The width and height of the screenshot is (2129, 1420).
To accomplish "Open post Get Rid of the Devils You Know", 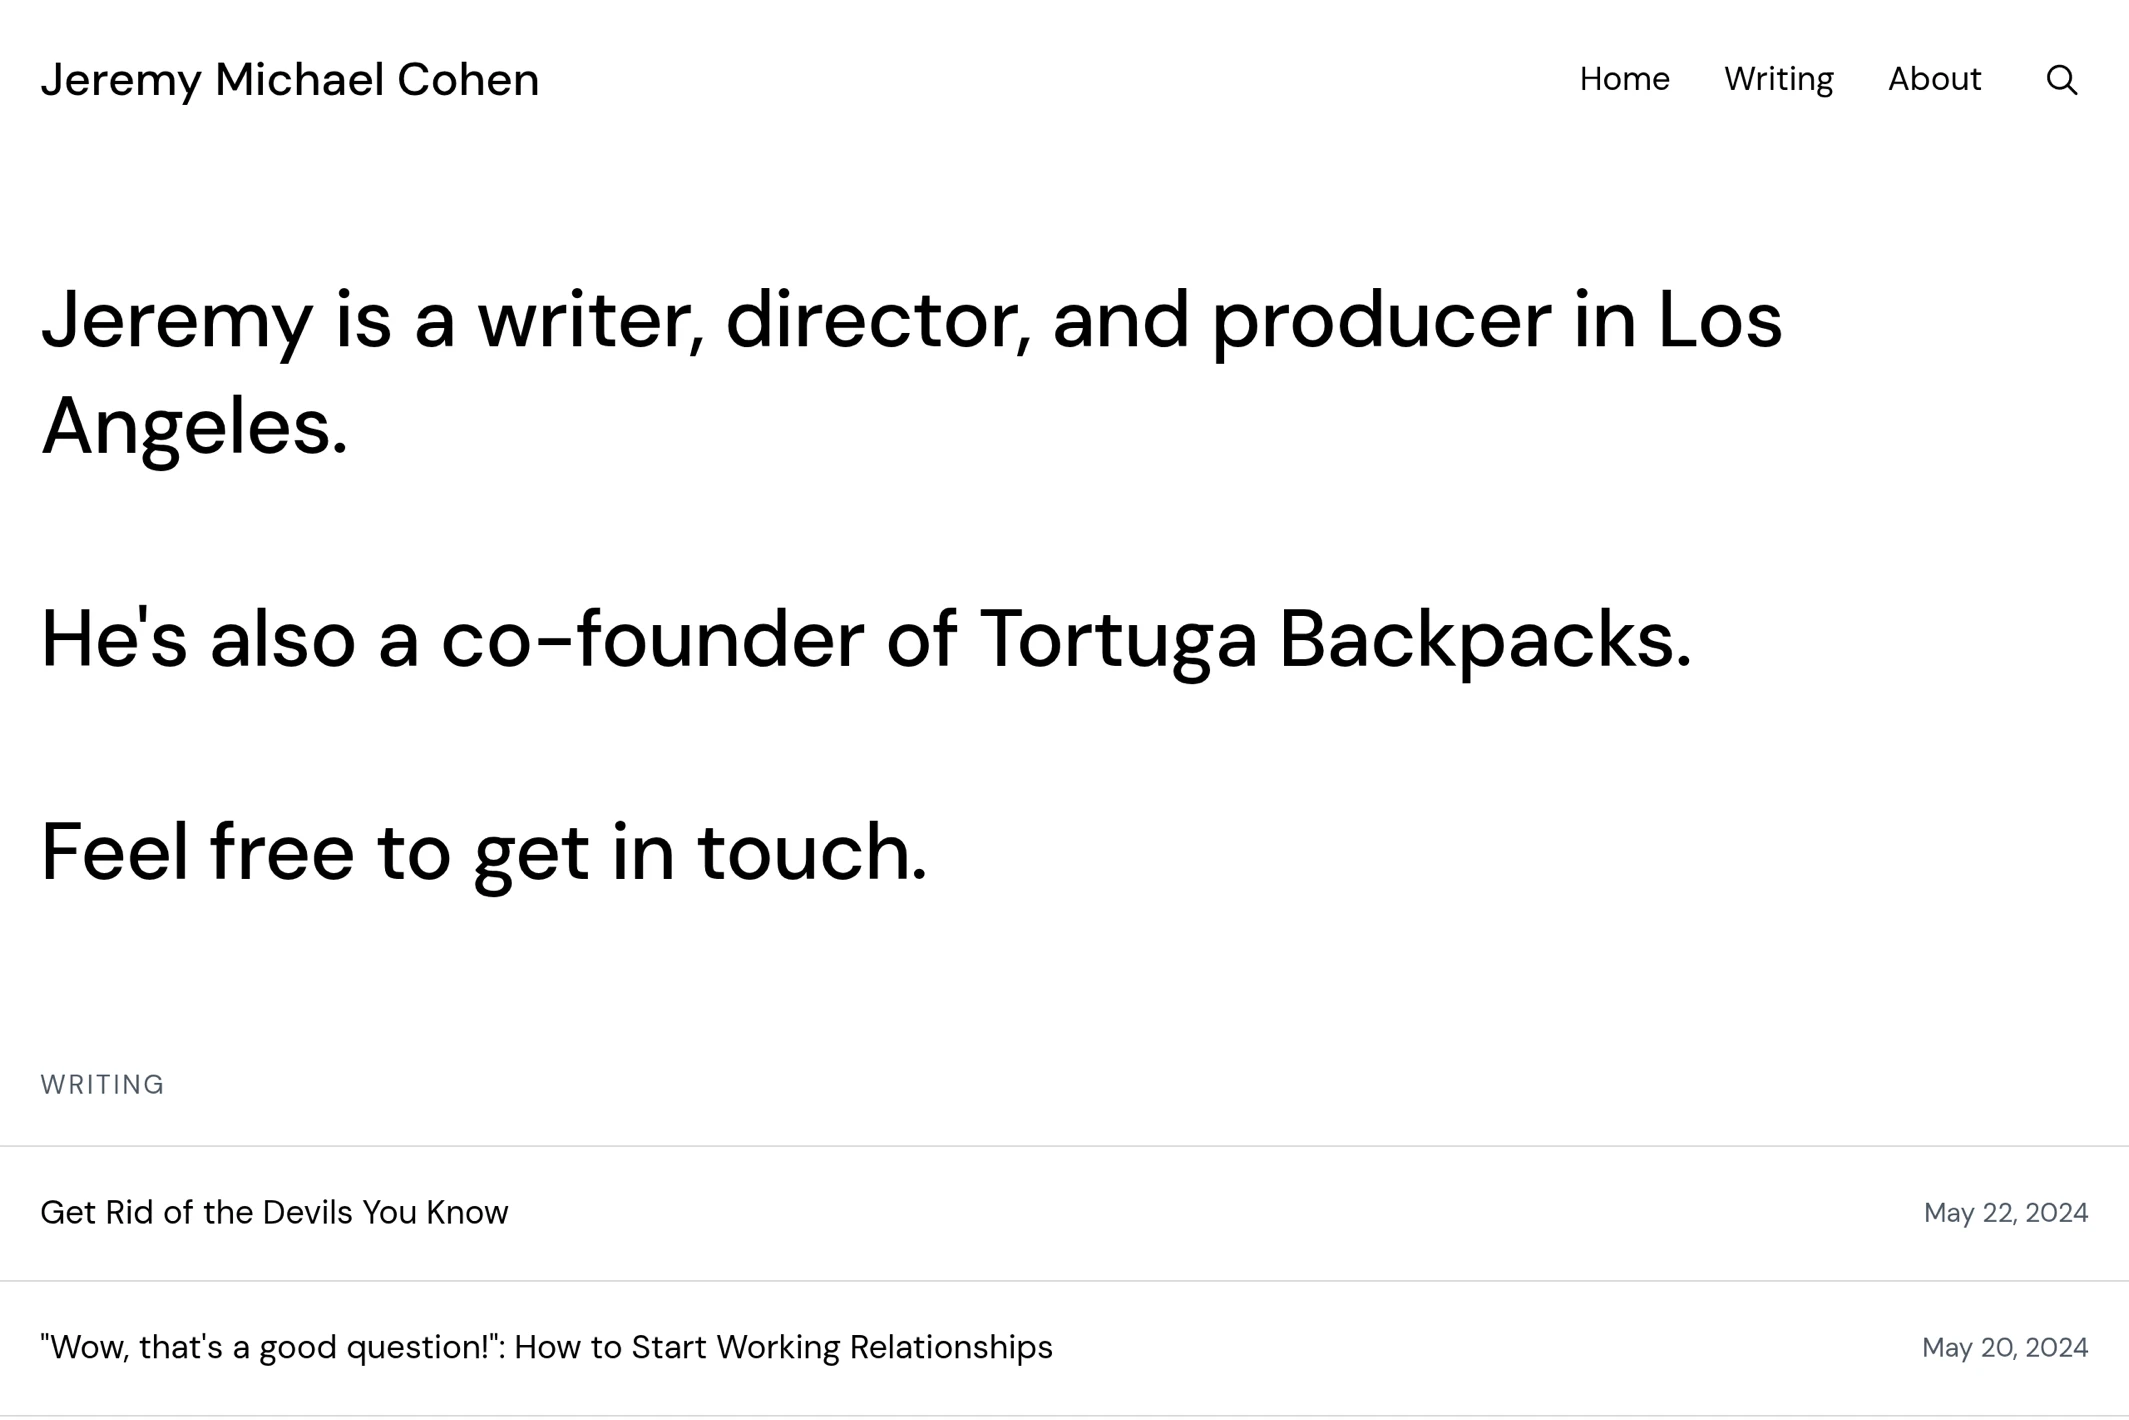I will click(x=274, y=1212).
